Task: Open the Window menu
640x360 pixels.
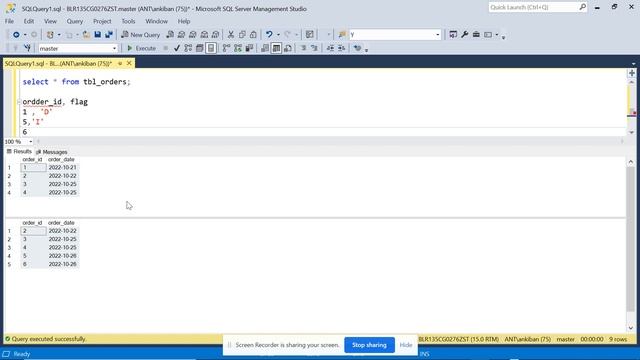Action: [156, 21]
